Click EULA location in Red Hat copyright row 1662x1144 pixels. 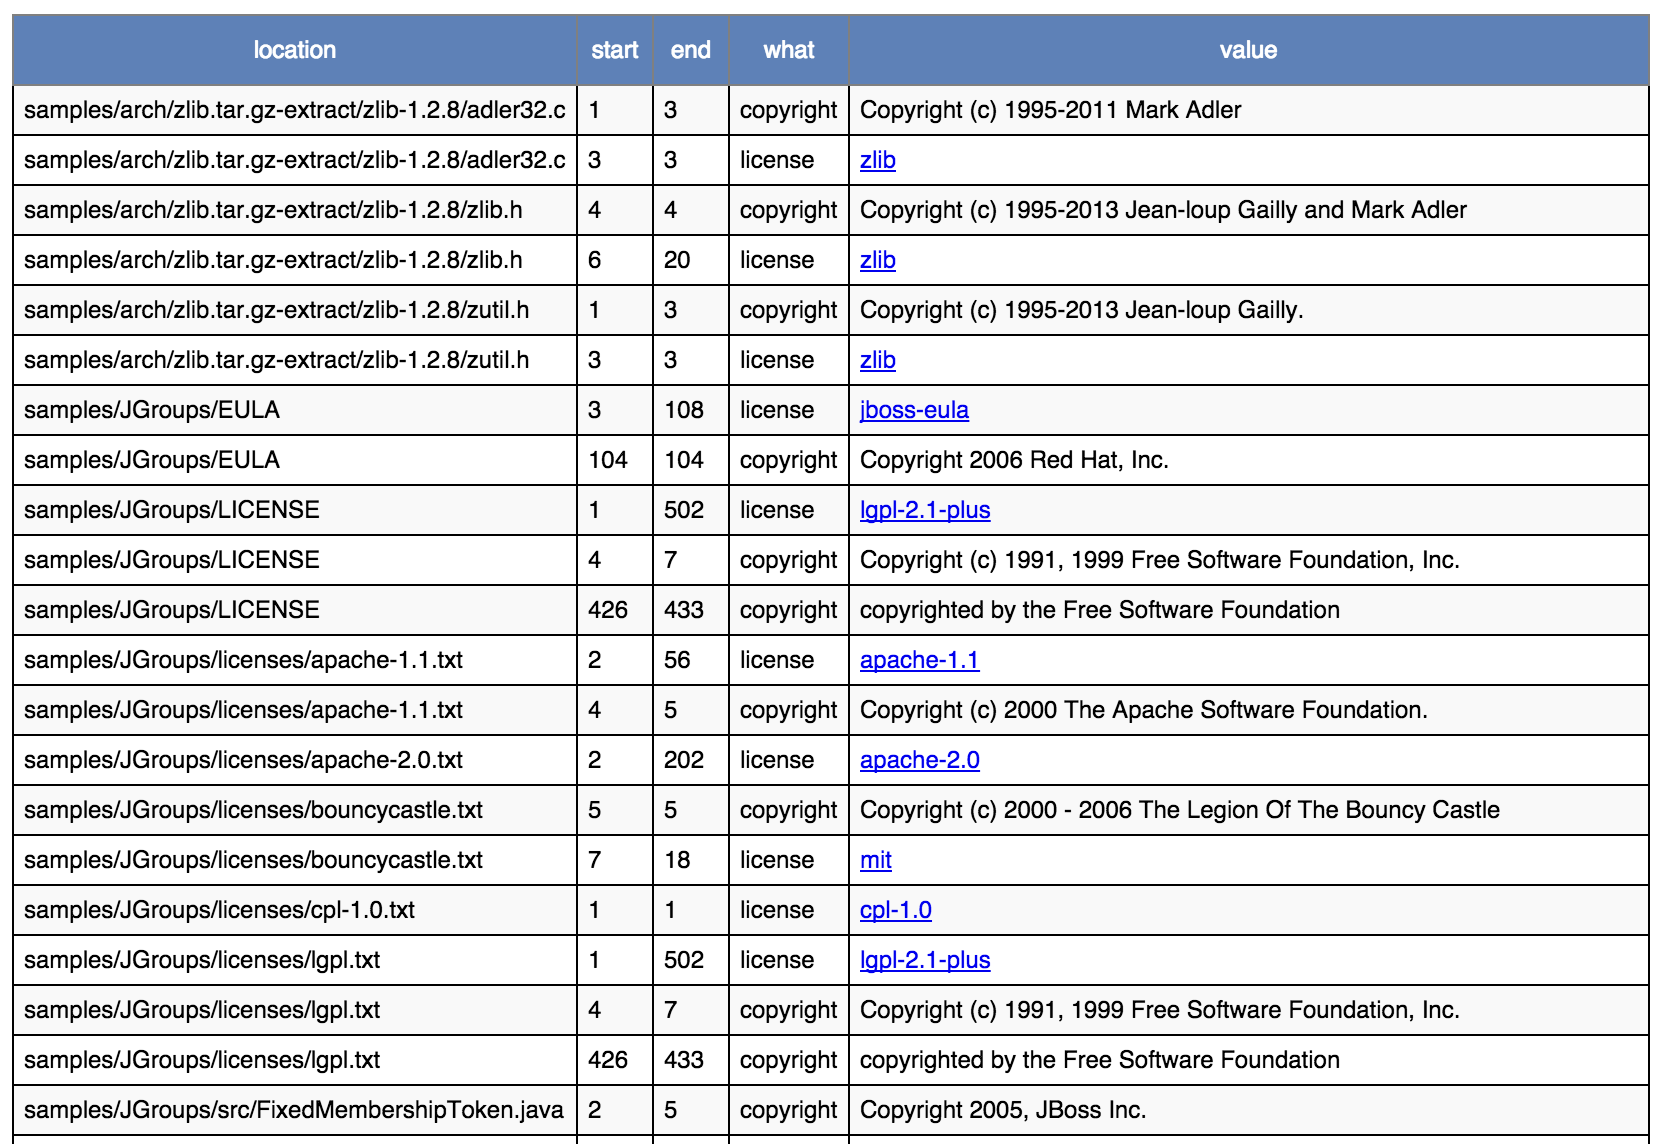(x=152, y=460)
